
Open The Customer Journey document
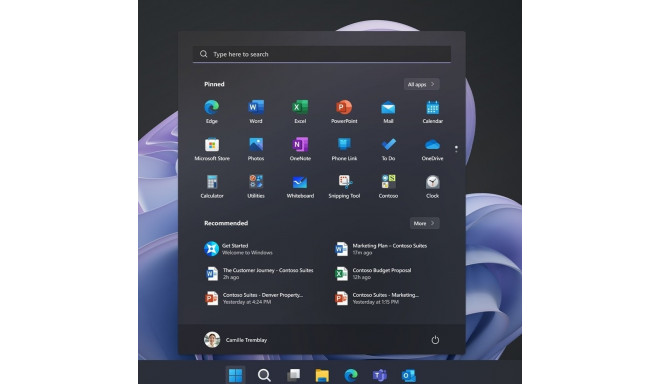pos(261,274)
